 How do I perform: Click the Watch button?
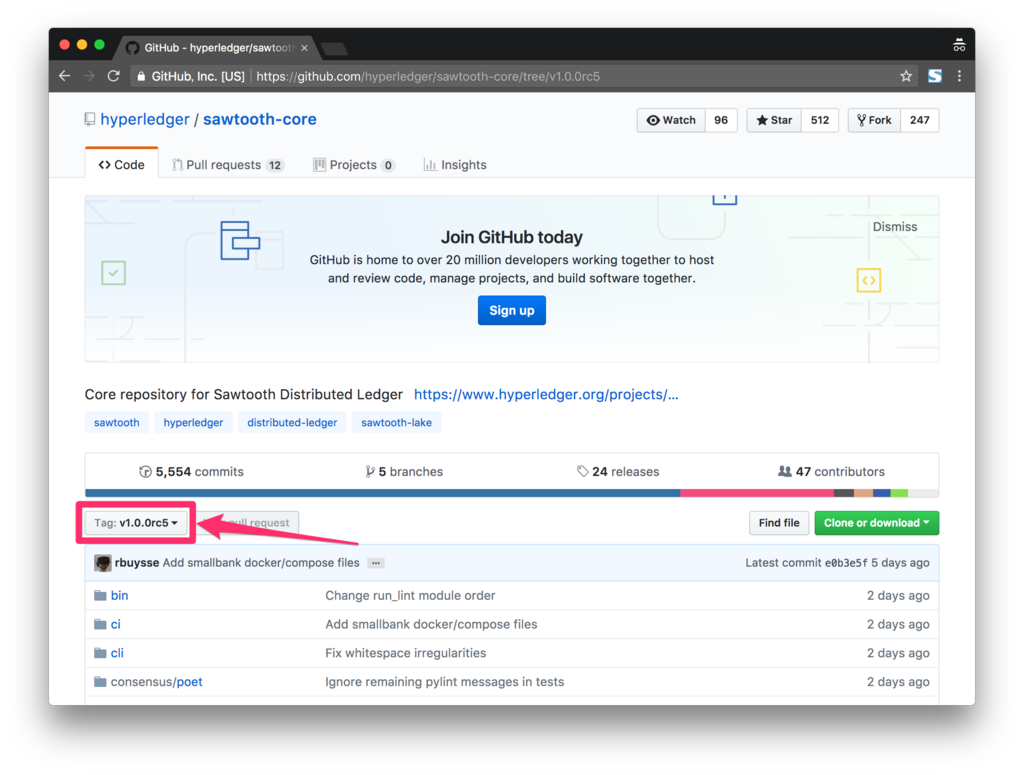pos(671,120)
